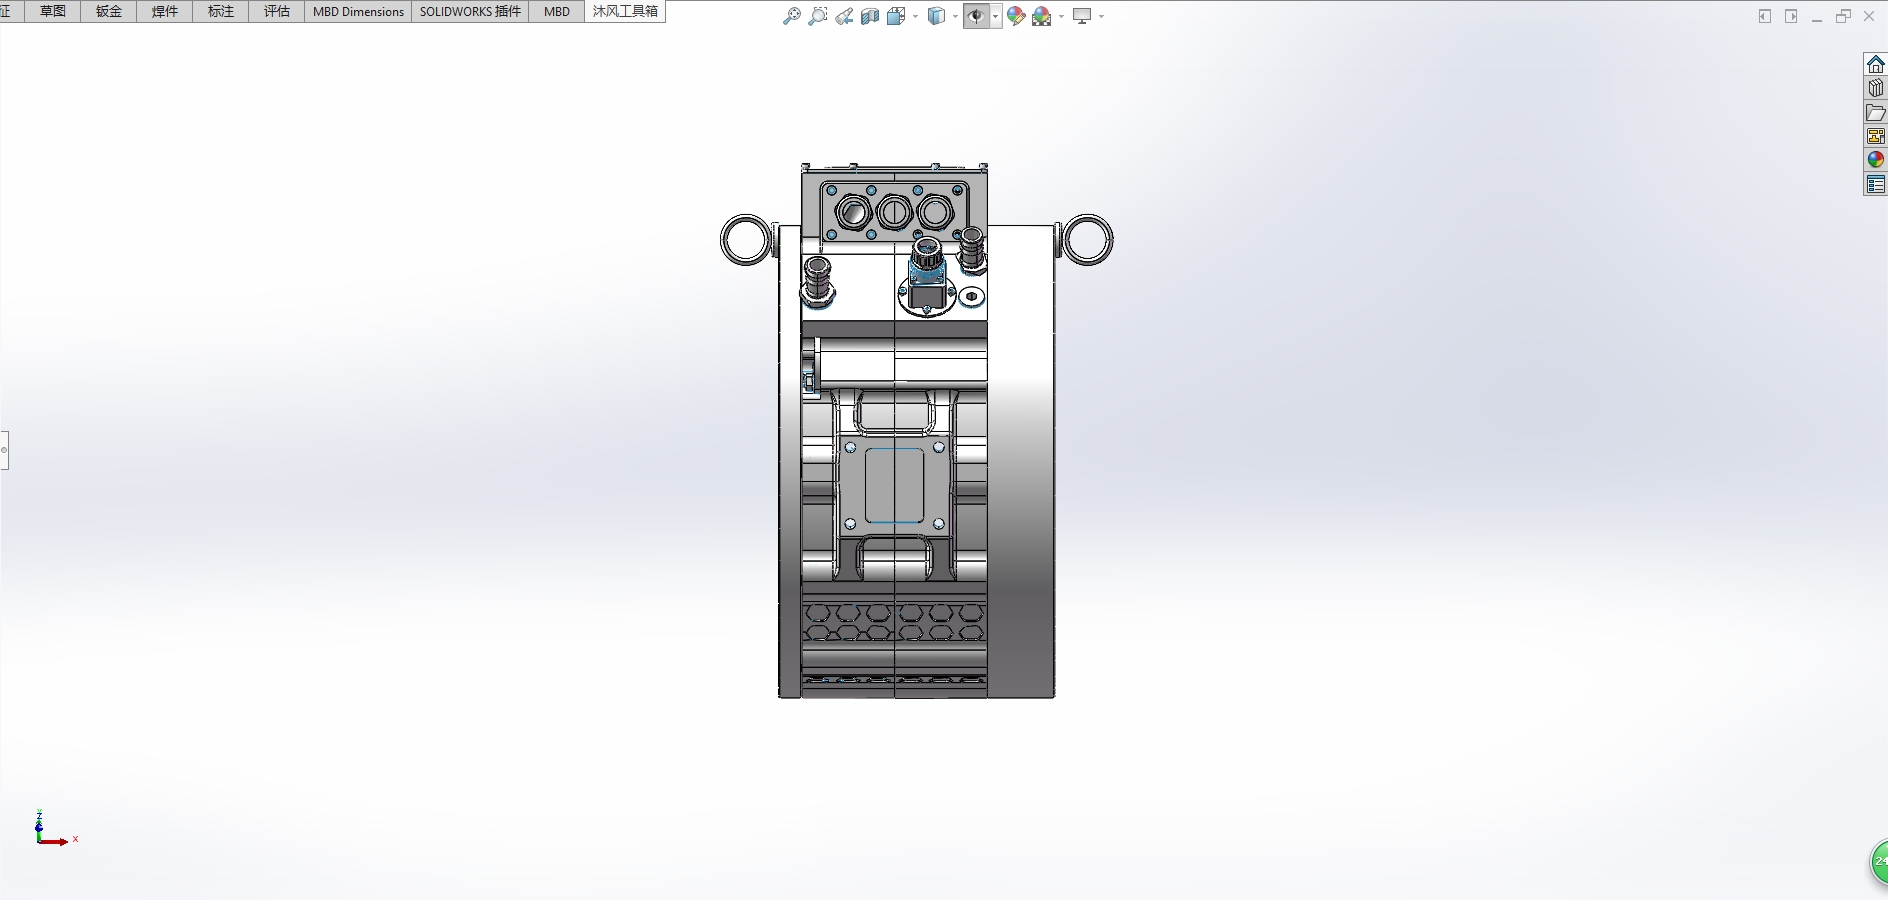The image size is (1888, 900).
Task: Select the right ring handle on the model
Action: pos(1087,240)
